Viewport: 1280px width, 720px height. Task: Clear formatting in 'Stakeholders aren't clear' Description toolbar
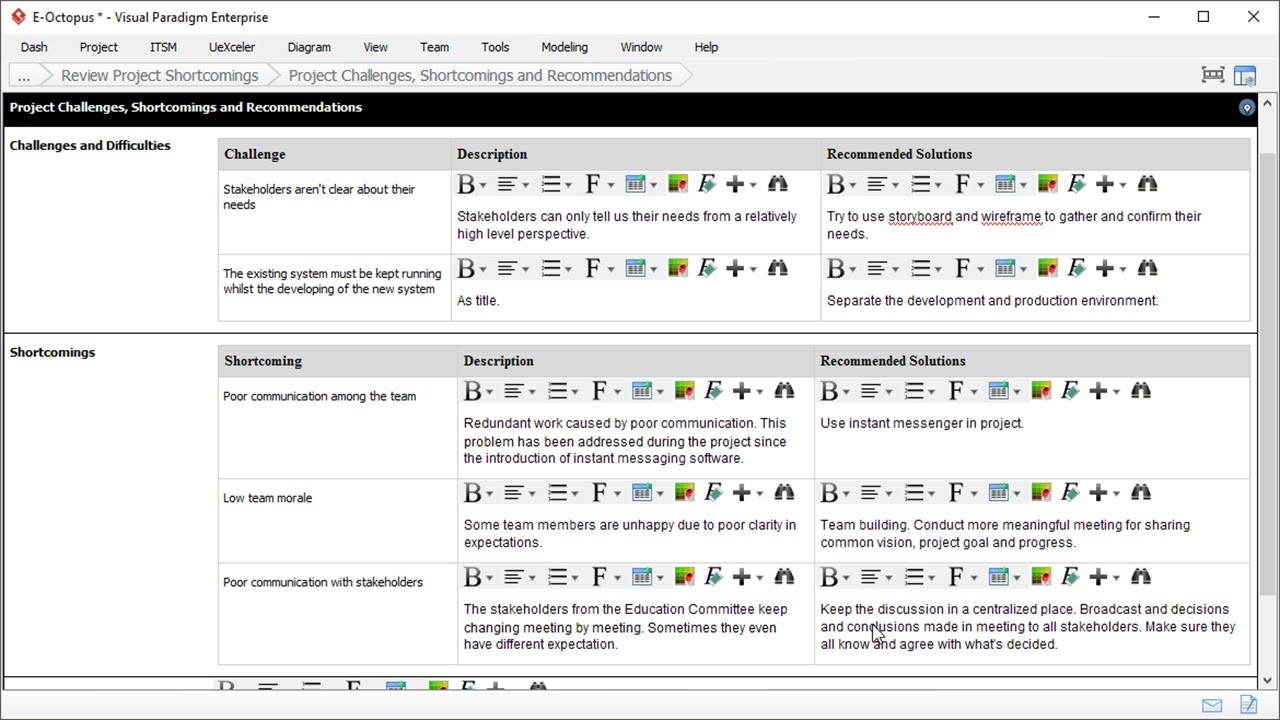click(707, 184)
